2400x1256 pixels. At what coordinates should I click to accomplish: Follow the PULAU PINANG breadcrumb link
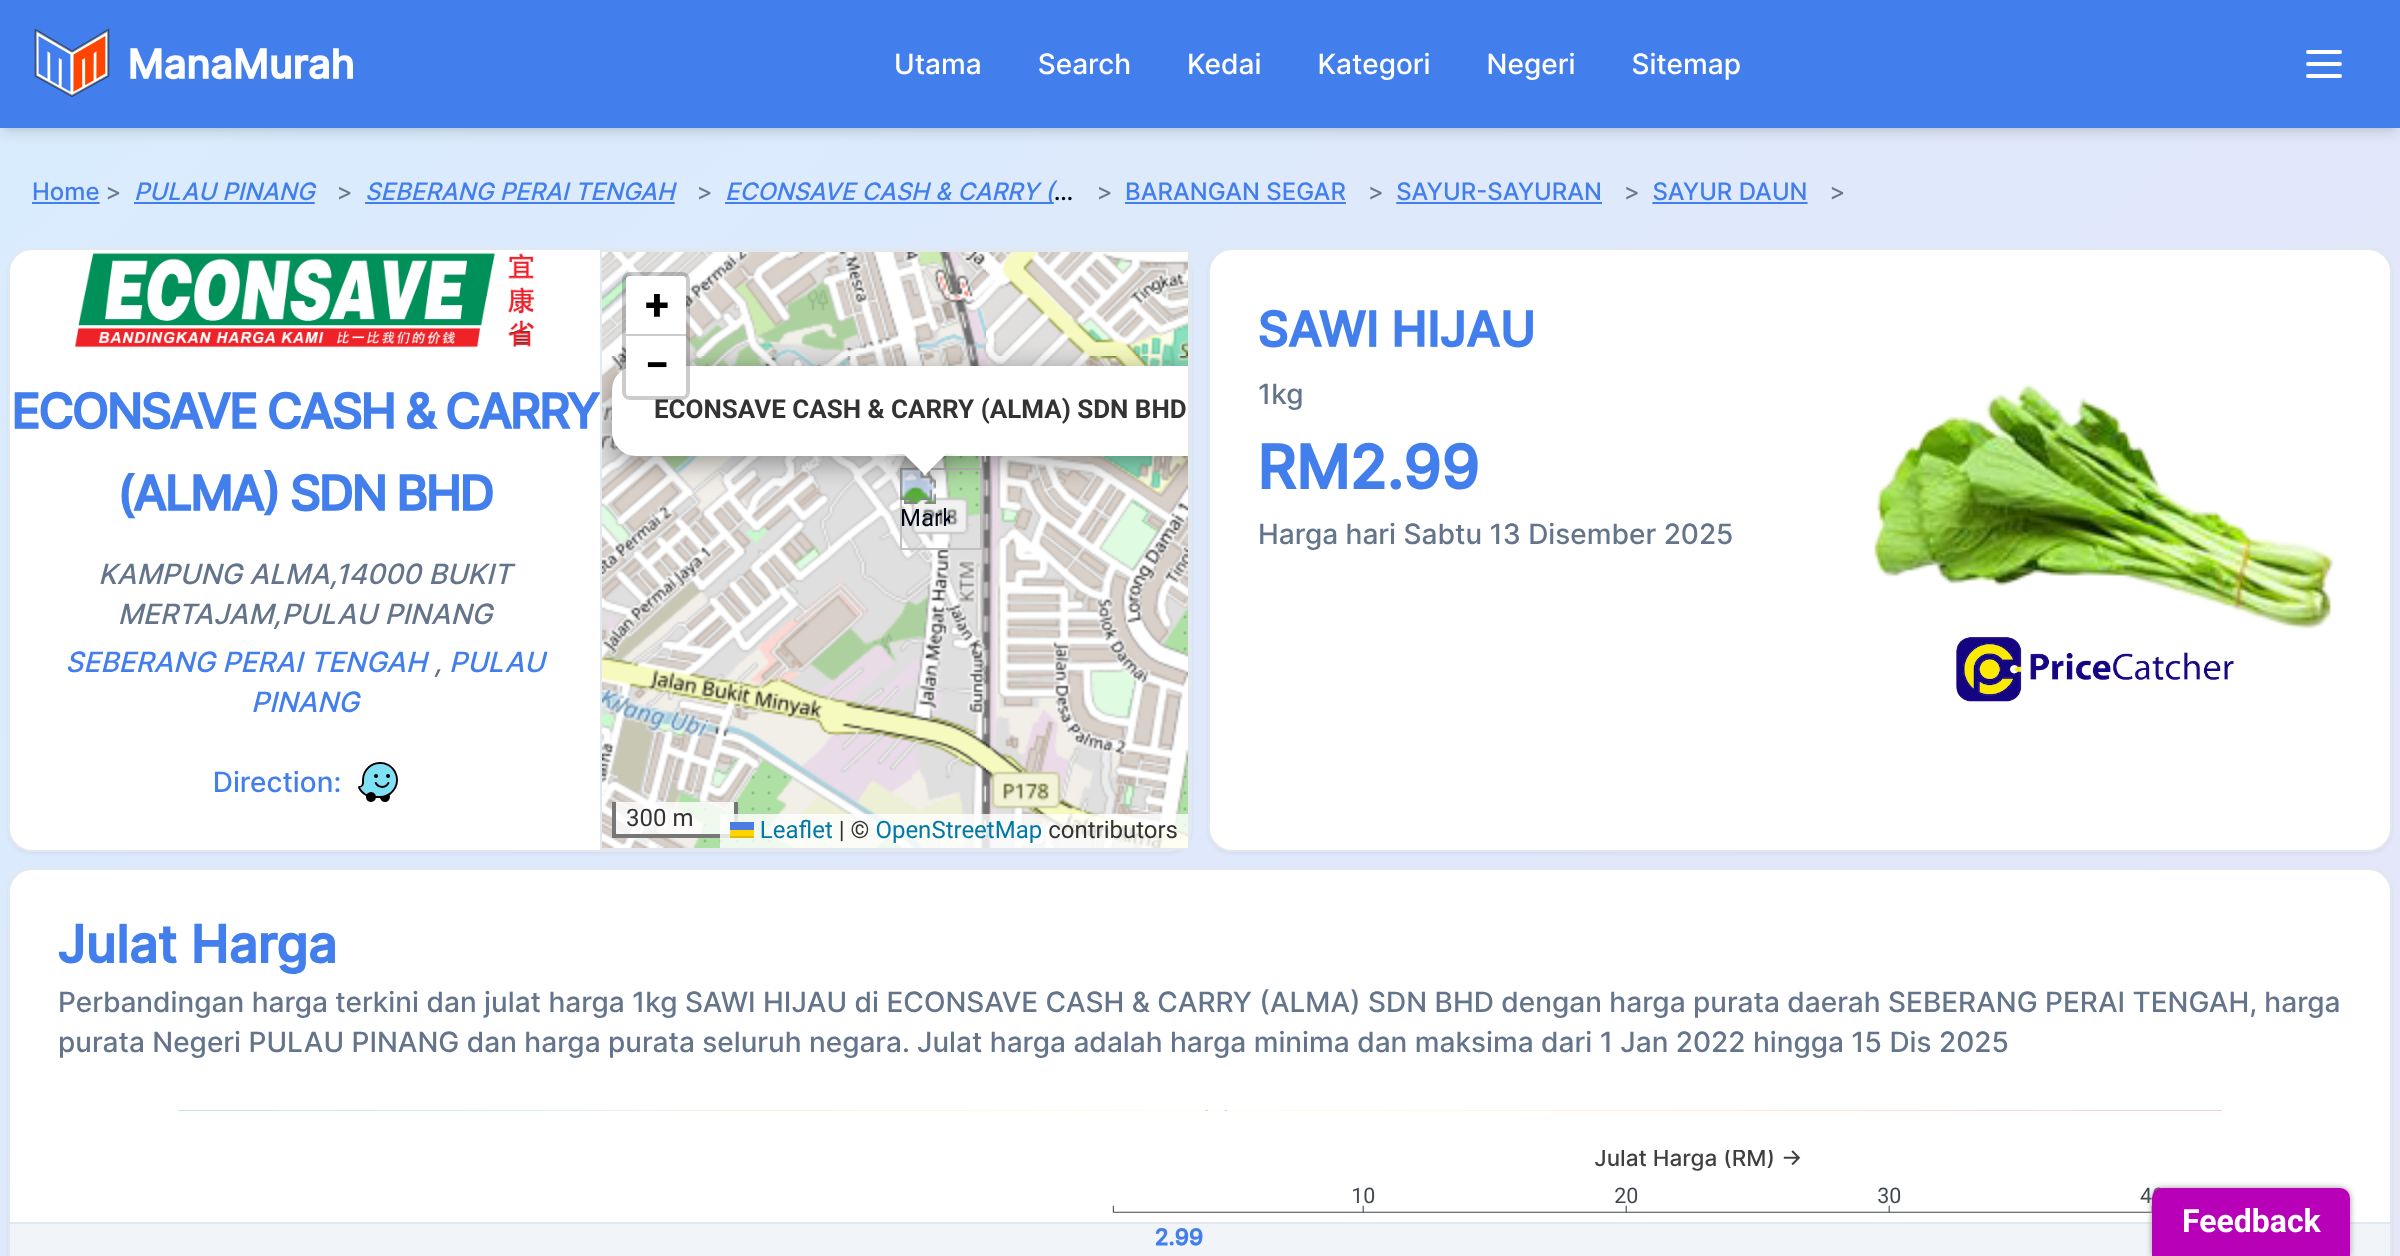click(x=225, y=191)
